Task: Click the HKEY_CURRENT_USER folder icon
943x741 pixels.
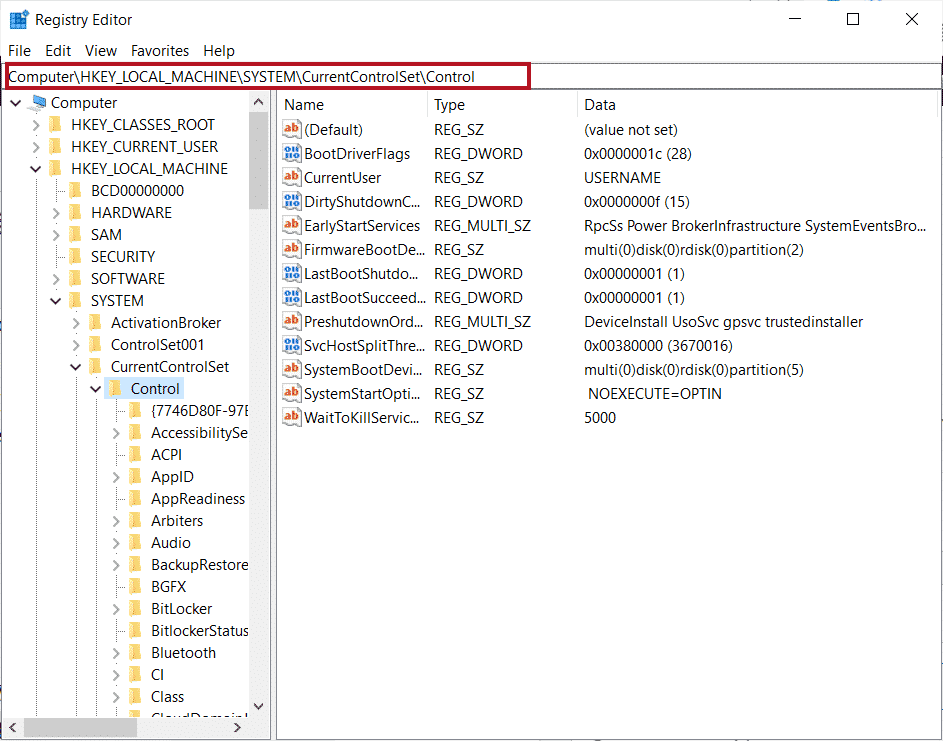Action: point(55,147)
